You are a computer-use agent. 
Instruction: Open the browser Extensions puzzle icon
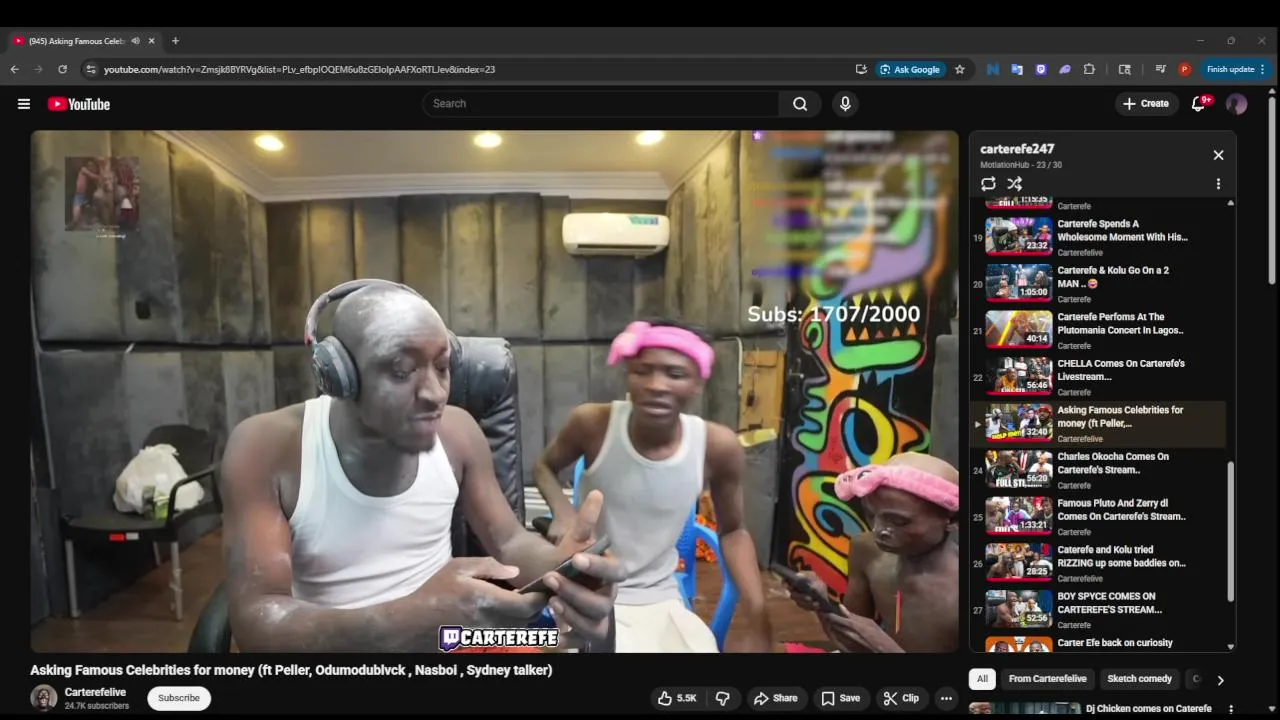pos(1089,69)
